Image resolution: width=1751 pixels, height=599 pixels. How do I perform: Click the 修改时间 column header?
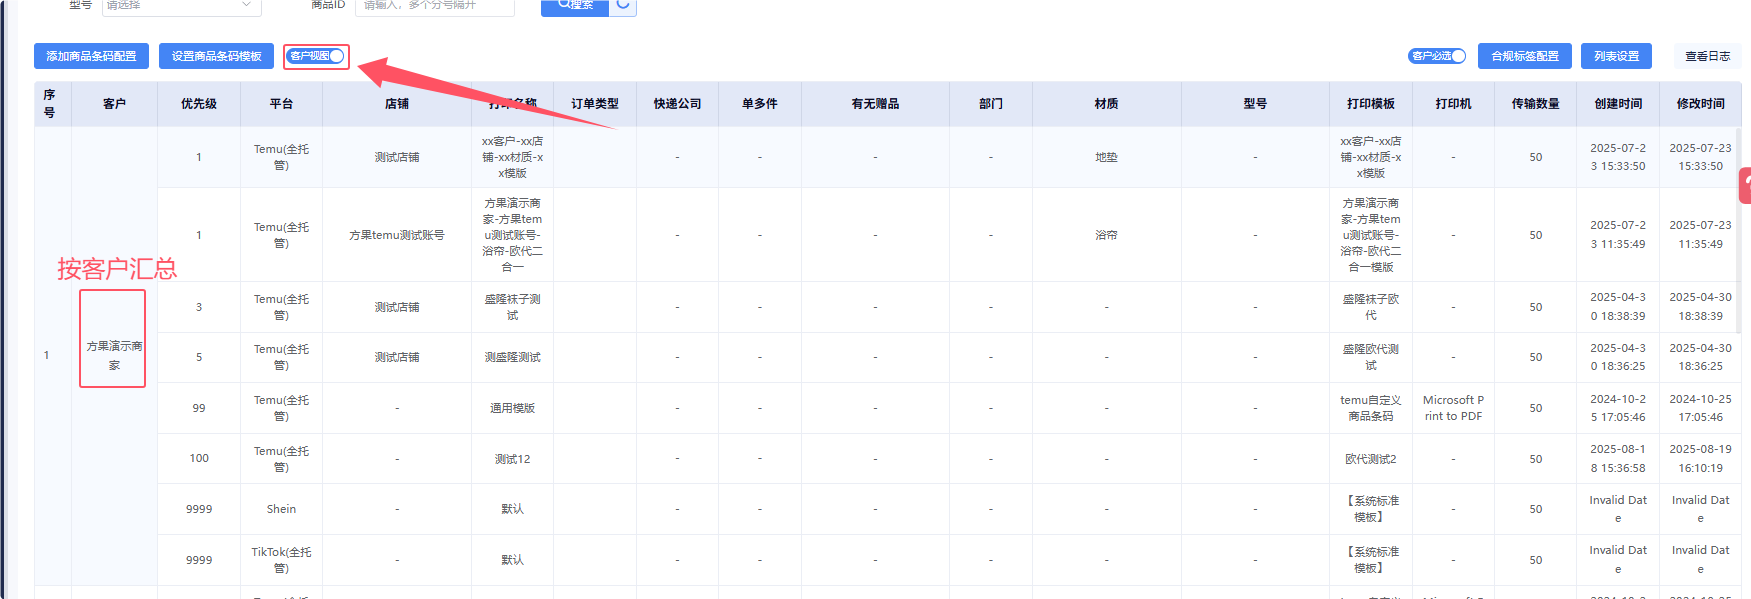tap(1700, 104)
